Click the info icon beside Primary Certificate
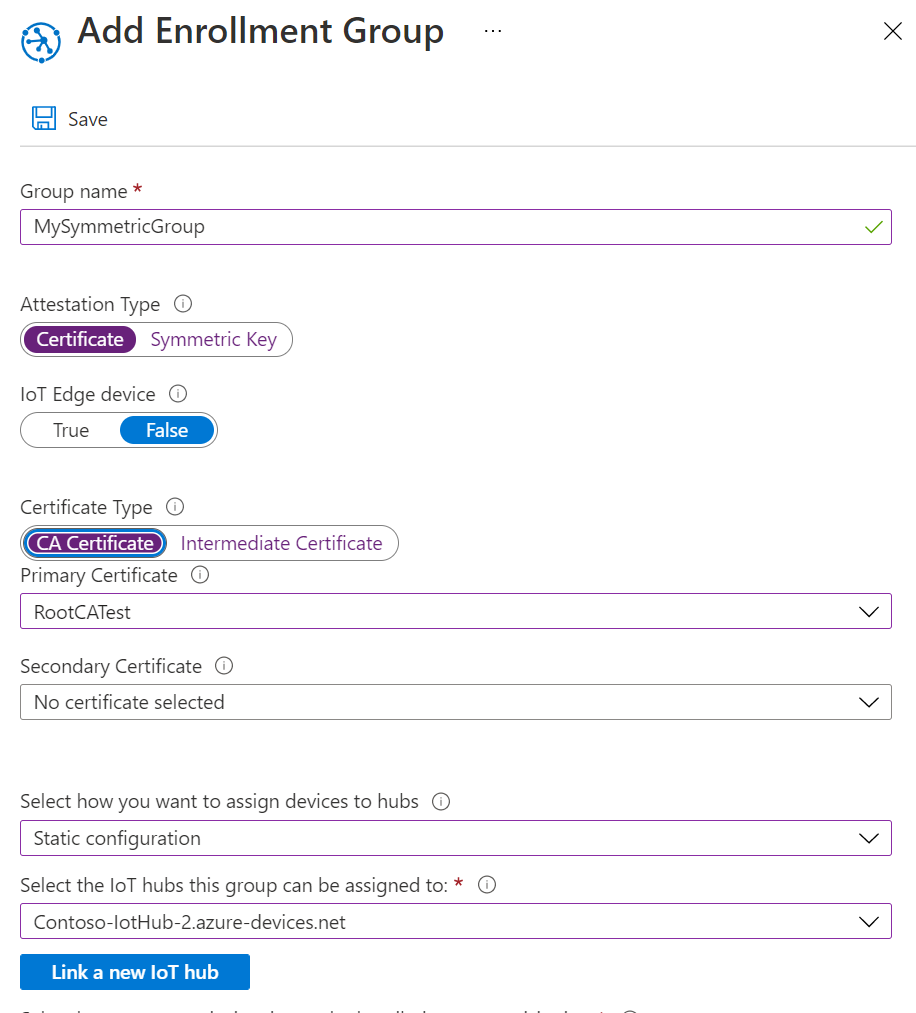The image size is (916, 1013). pyautogui.click(x=200, y=575)
